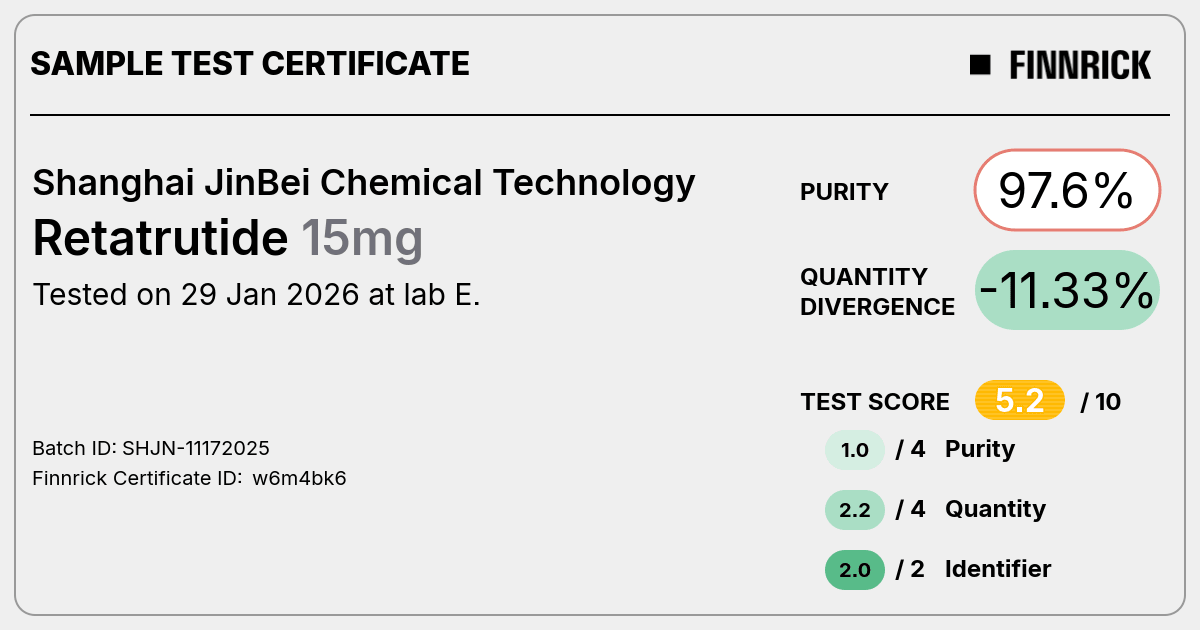Click the Identifier score row label

(998, 569)
